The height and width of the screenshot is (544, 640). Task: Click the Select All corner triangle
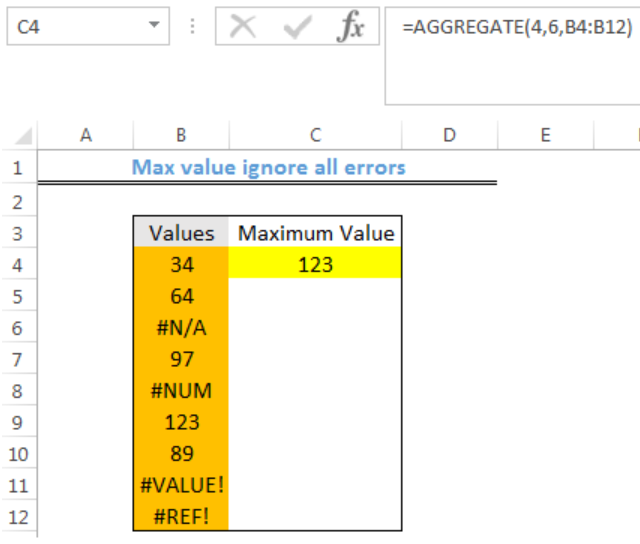23,136
